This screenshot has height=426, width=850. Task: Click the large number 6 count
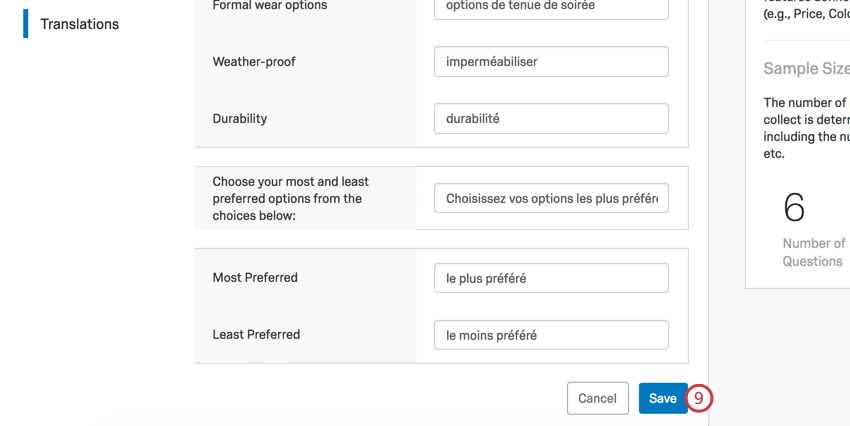794,207
